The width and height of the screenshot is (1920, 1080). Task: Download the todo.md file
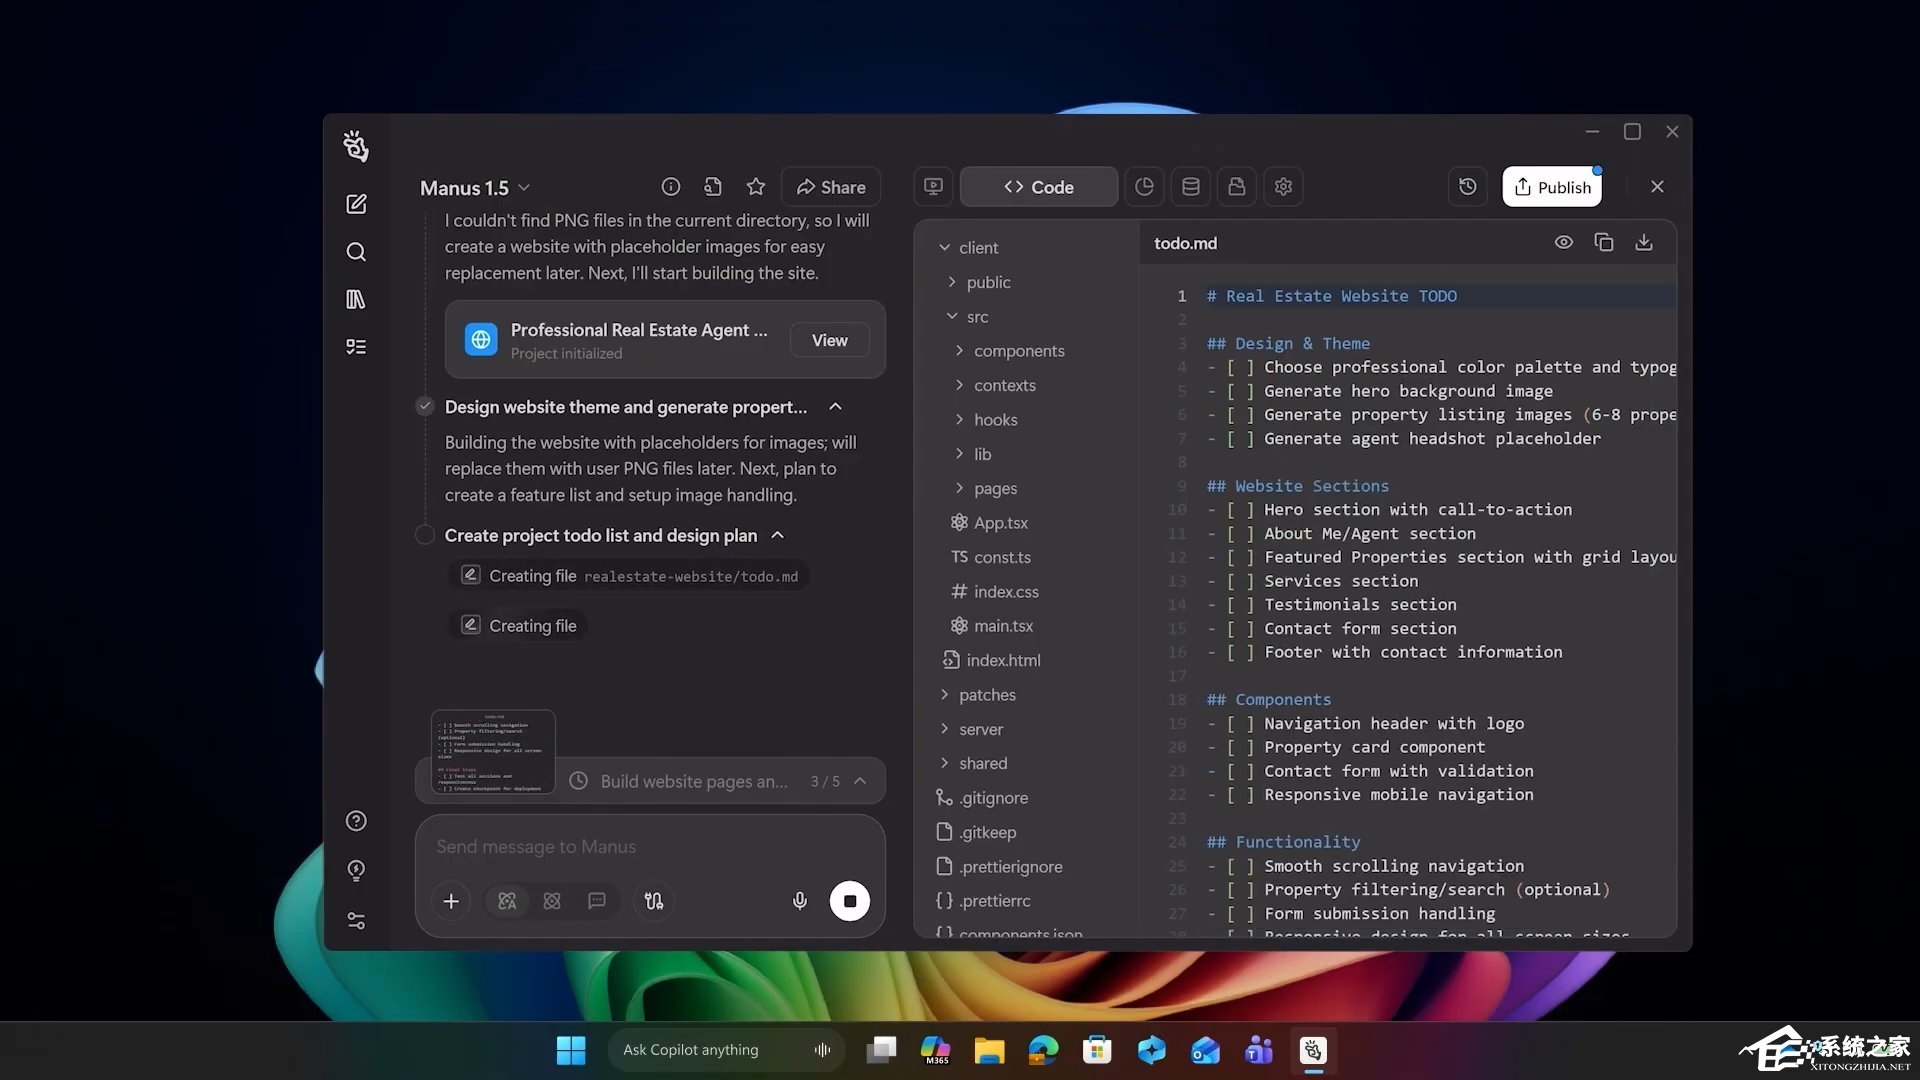[x=1644, y=243]
